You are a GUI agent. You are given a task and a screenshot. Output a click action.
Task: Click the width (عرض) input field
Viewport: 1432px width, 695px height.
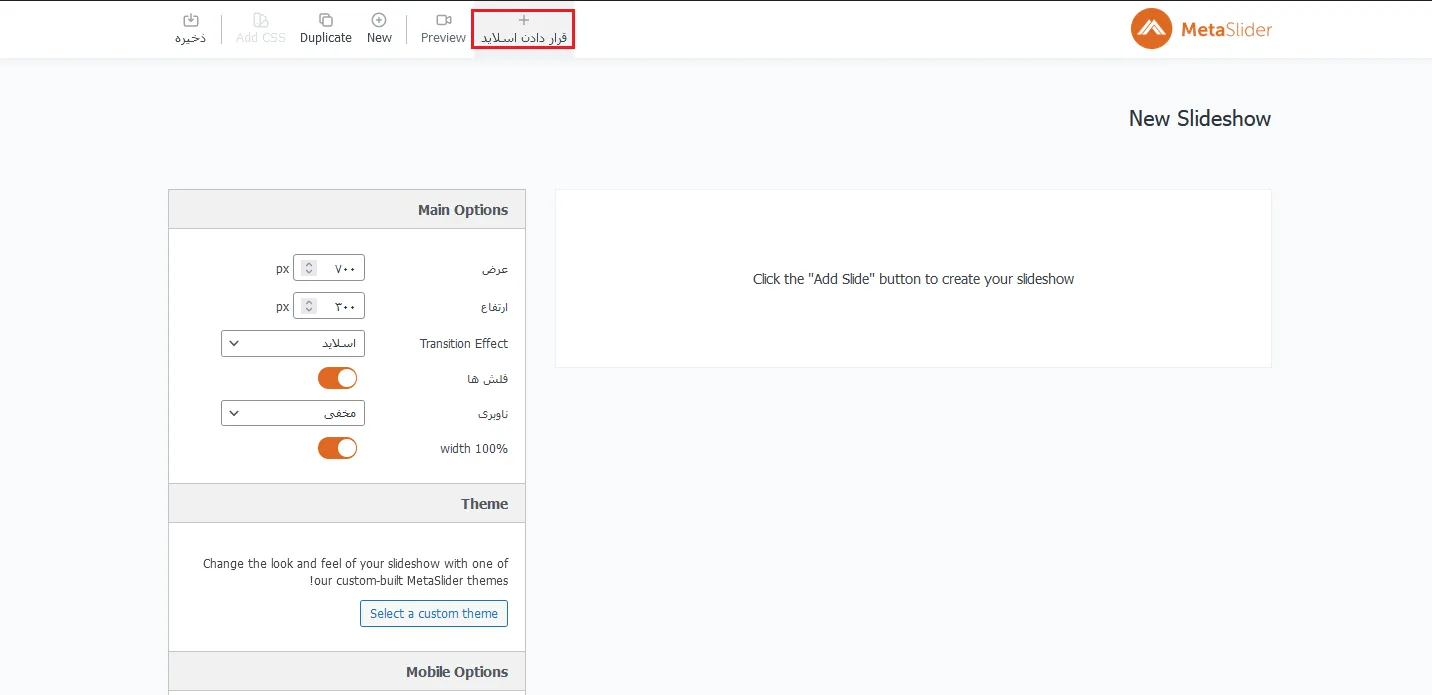(x=329, y=268)
